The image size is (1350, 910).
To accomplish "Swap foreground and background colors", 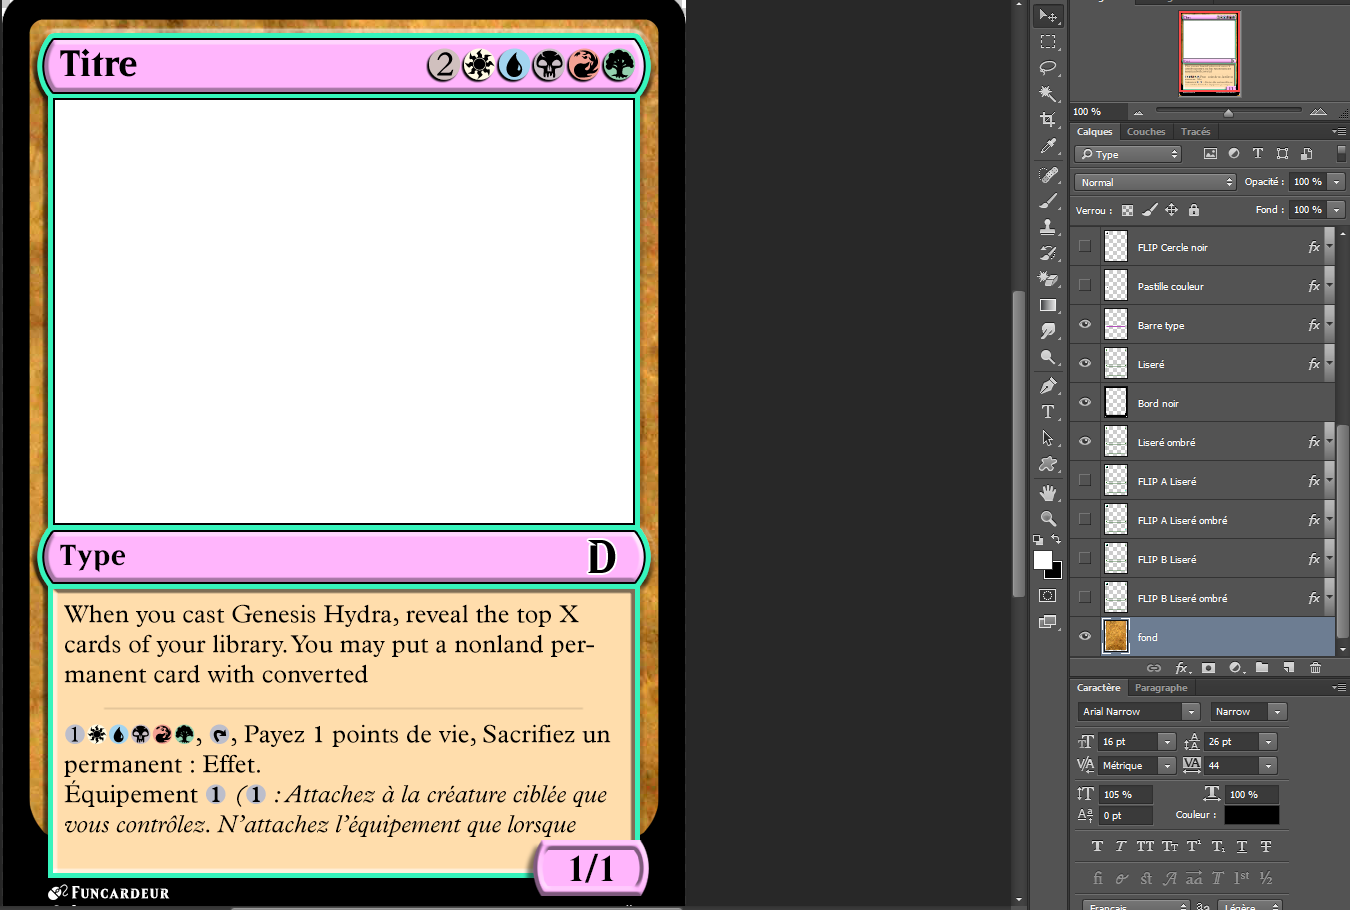I will click(1056, 540).
